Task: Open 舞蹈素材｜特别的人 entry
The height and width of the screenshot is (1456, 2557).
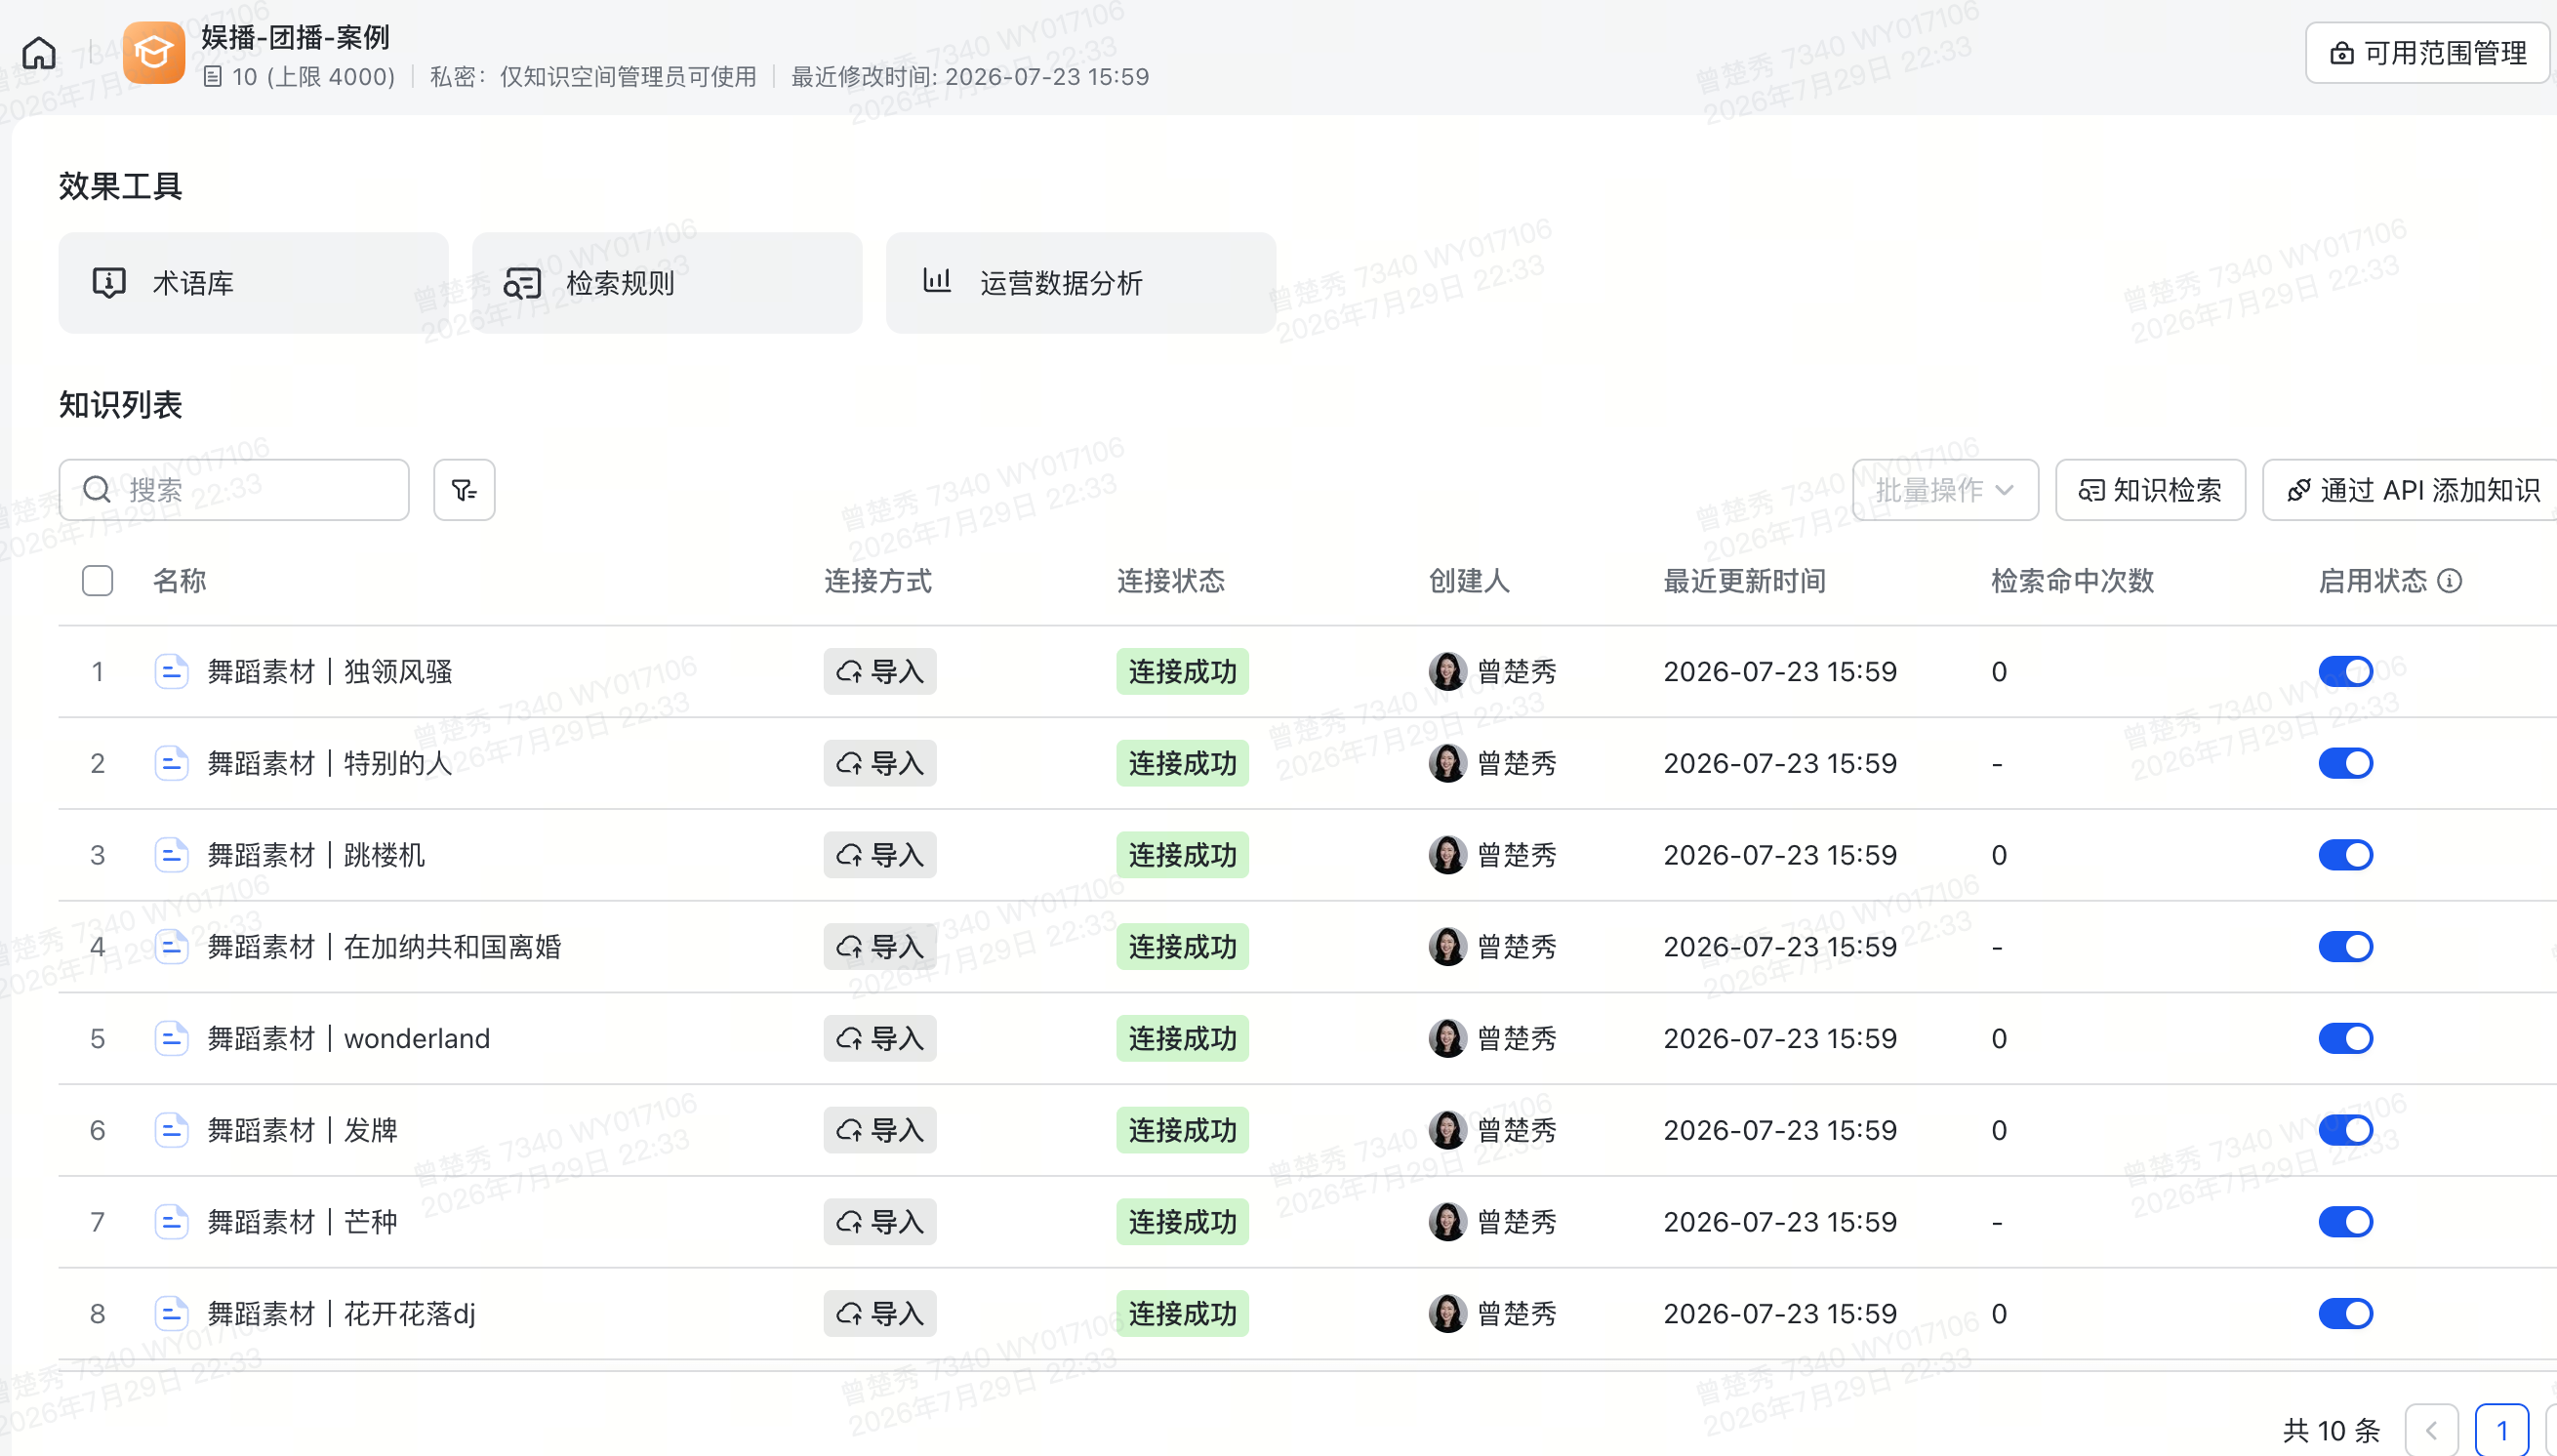Action: pyautogui.click(x=330, y=764)
